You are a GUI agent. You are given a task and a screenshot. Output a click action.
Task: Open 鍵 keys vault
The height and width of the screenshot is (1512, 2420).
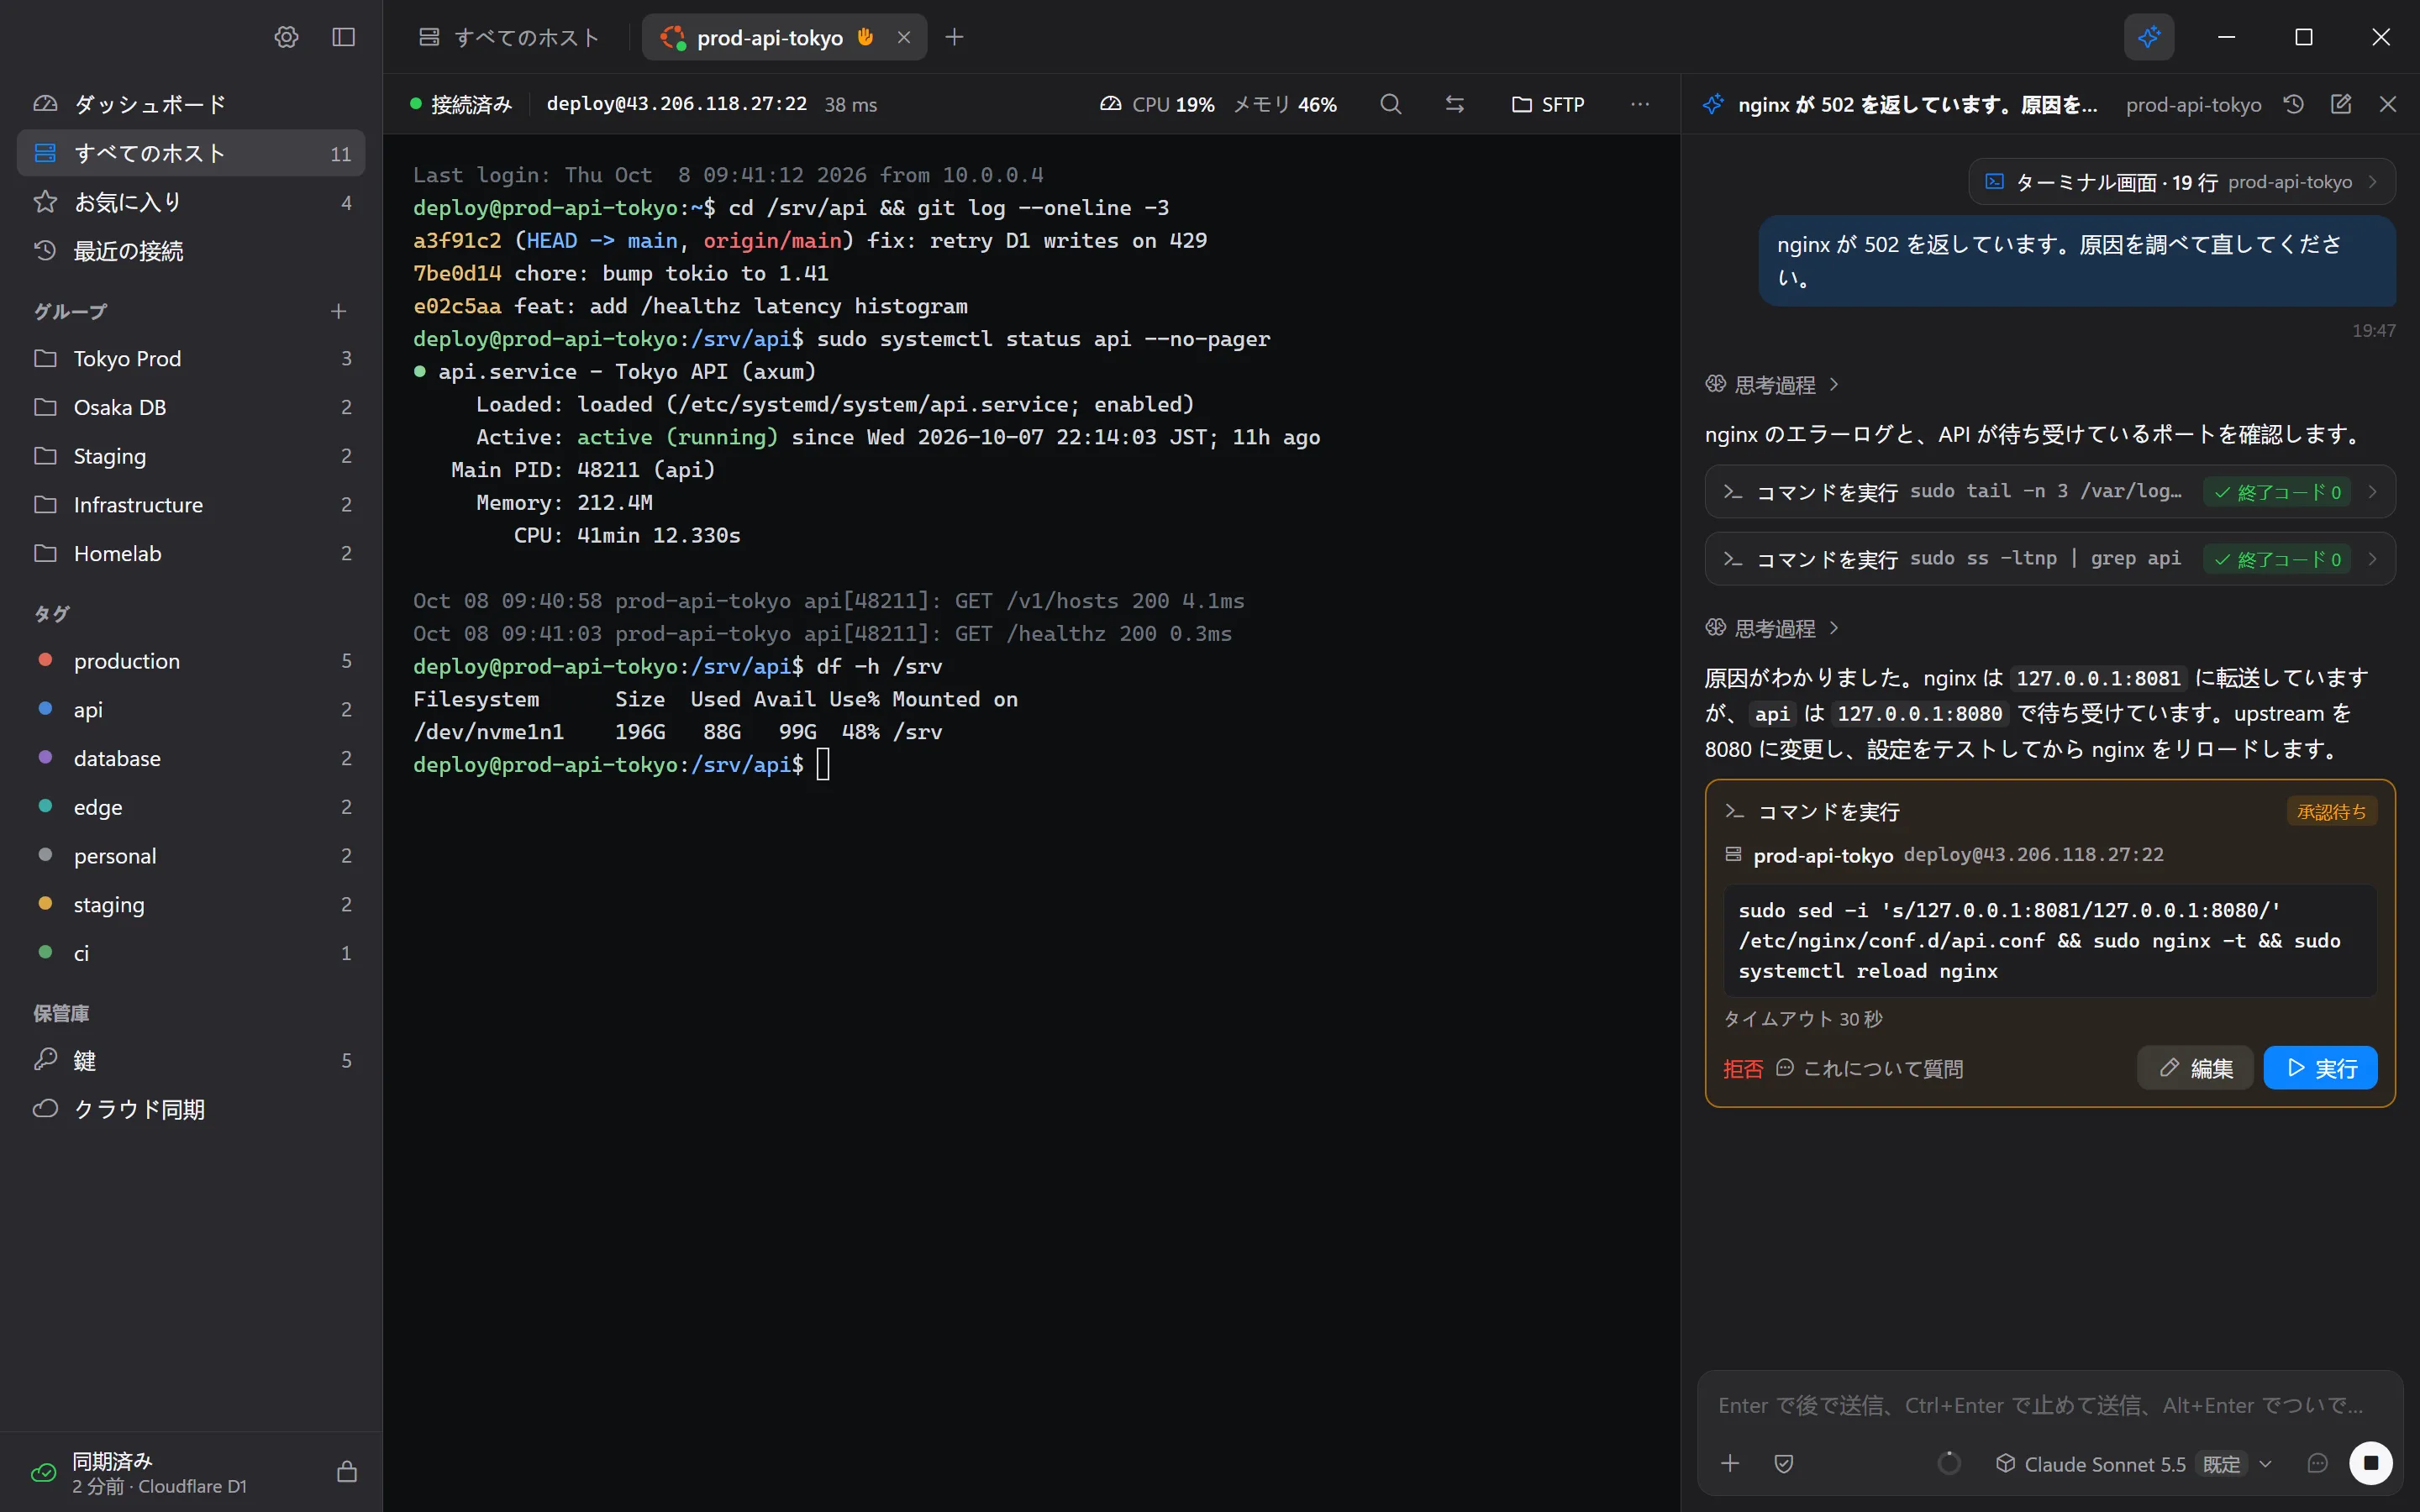click(x=190, y=1060)
